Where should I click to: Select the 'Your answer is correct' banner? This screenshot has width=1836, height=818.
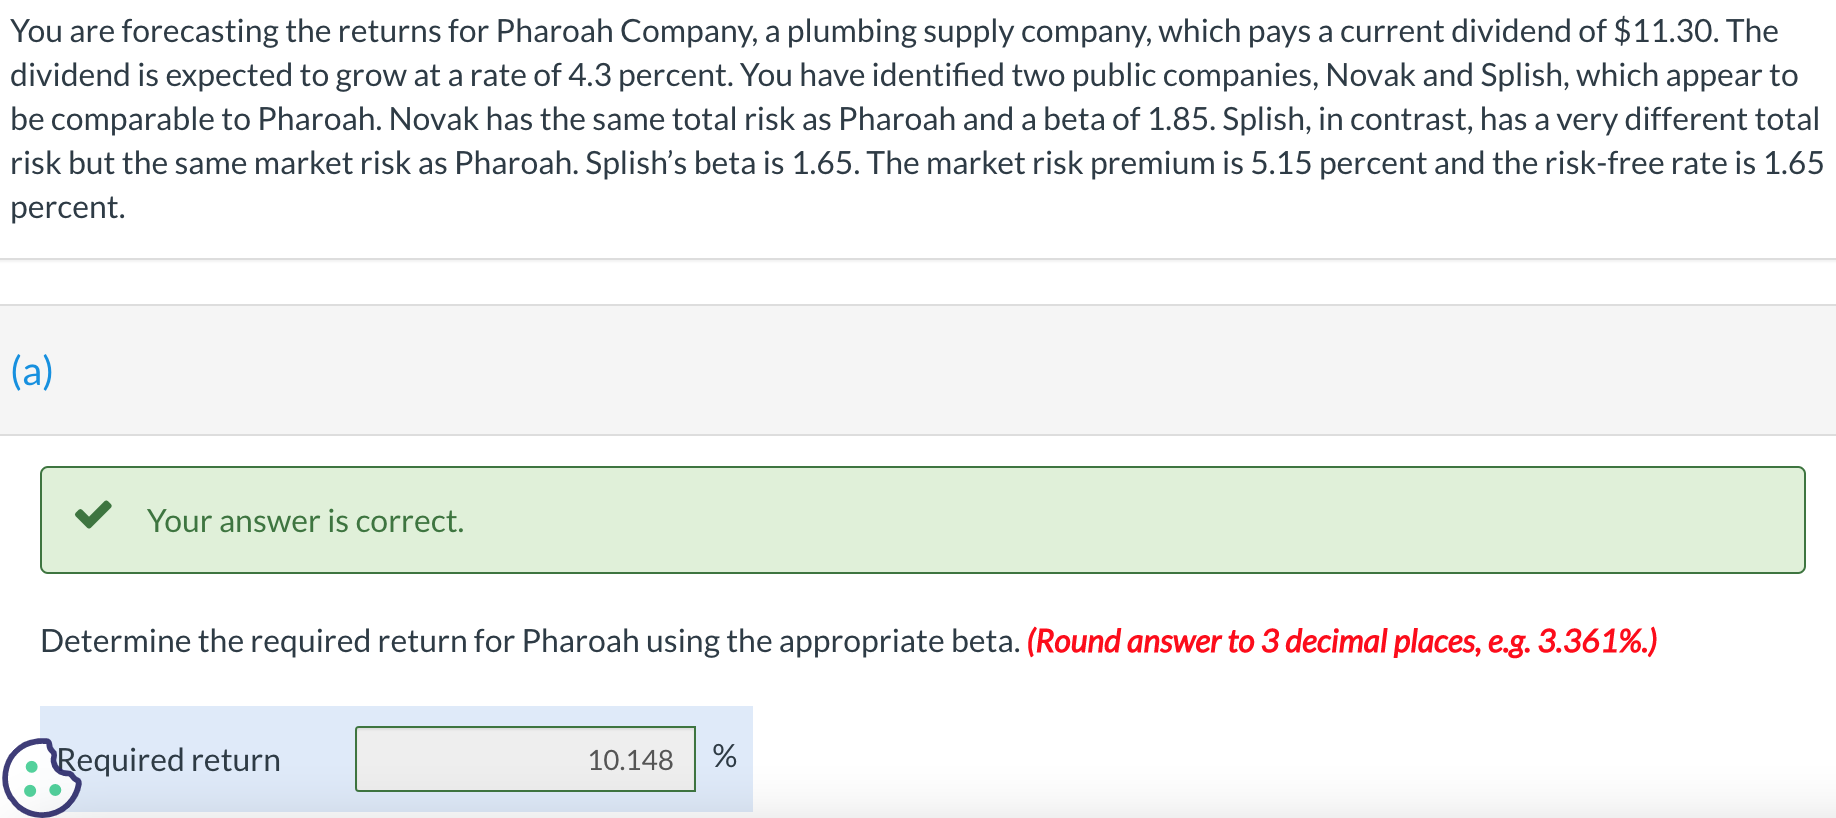coord(918,519)
